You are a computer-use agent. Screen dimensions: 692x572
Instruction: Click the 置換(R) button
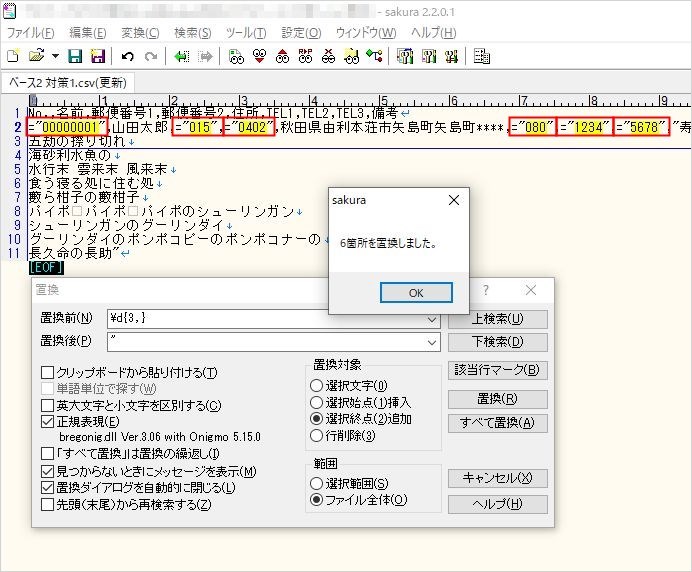click(x=498, y=399)
